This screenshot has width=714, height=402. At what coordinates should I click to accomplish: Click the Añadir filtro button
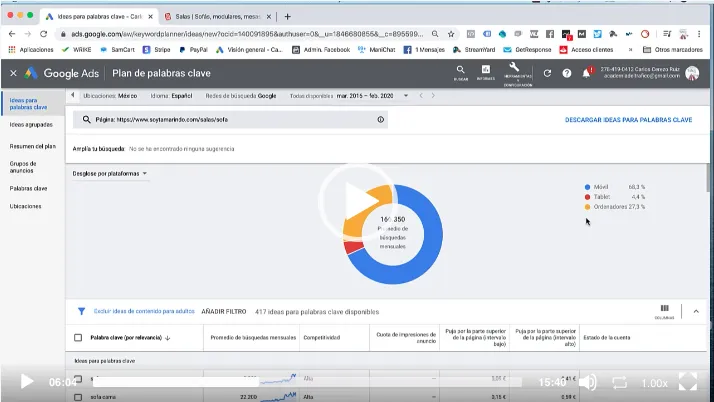coord(224,312)
